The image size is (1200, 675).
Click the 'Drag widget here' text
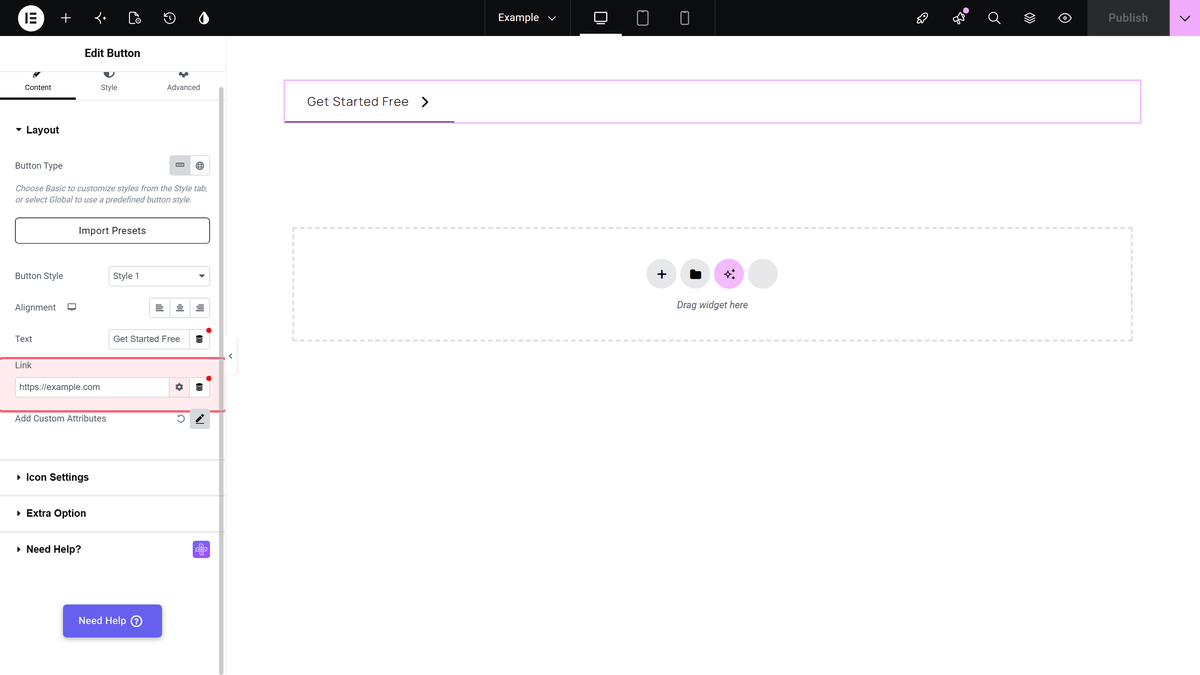[712, 305]
